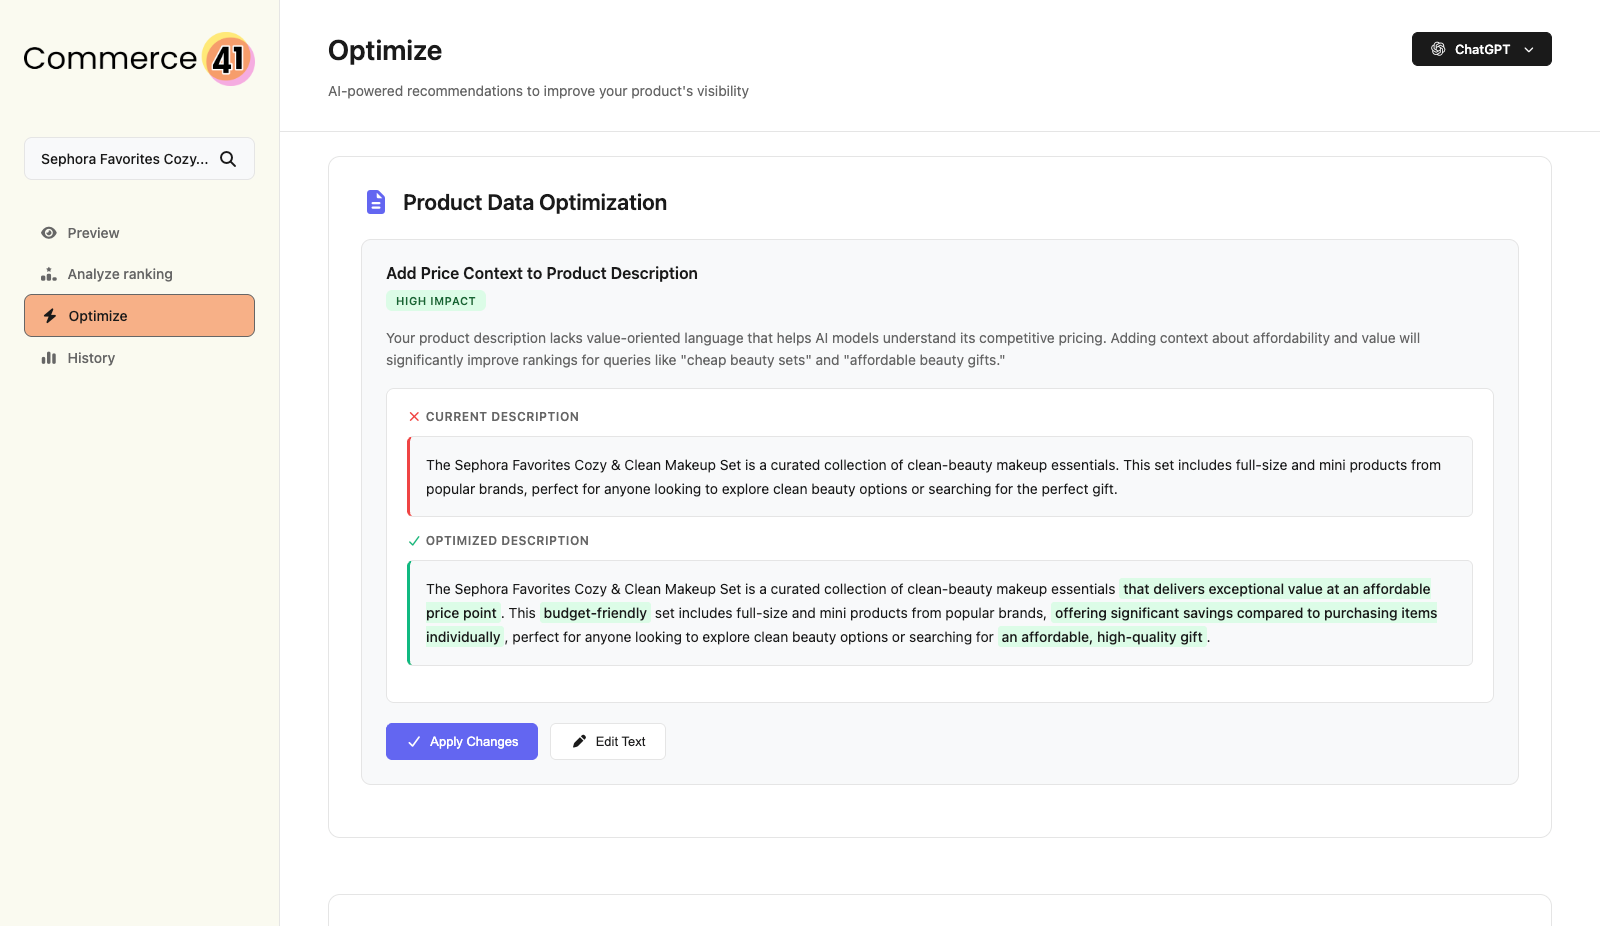Click the Analyze ranking chart icon
The height and width of the screenshot is (926, 1600).
click(48, 274)
